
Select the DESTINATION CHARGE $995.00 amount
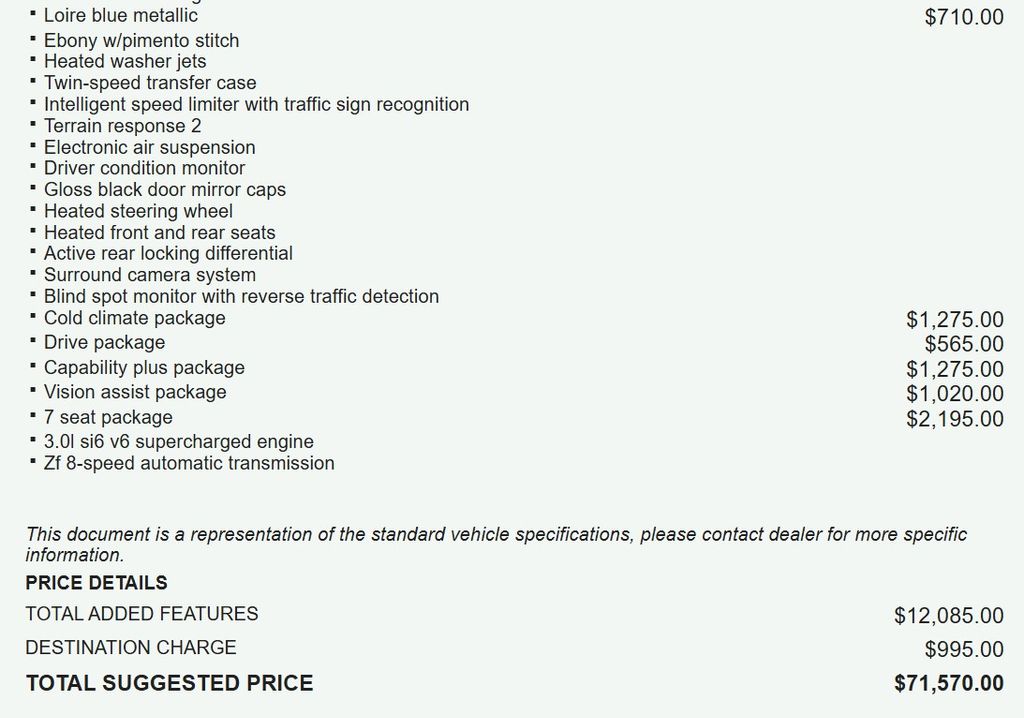[x=964, y=650]
